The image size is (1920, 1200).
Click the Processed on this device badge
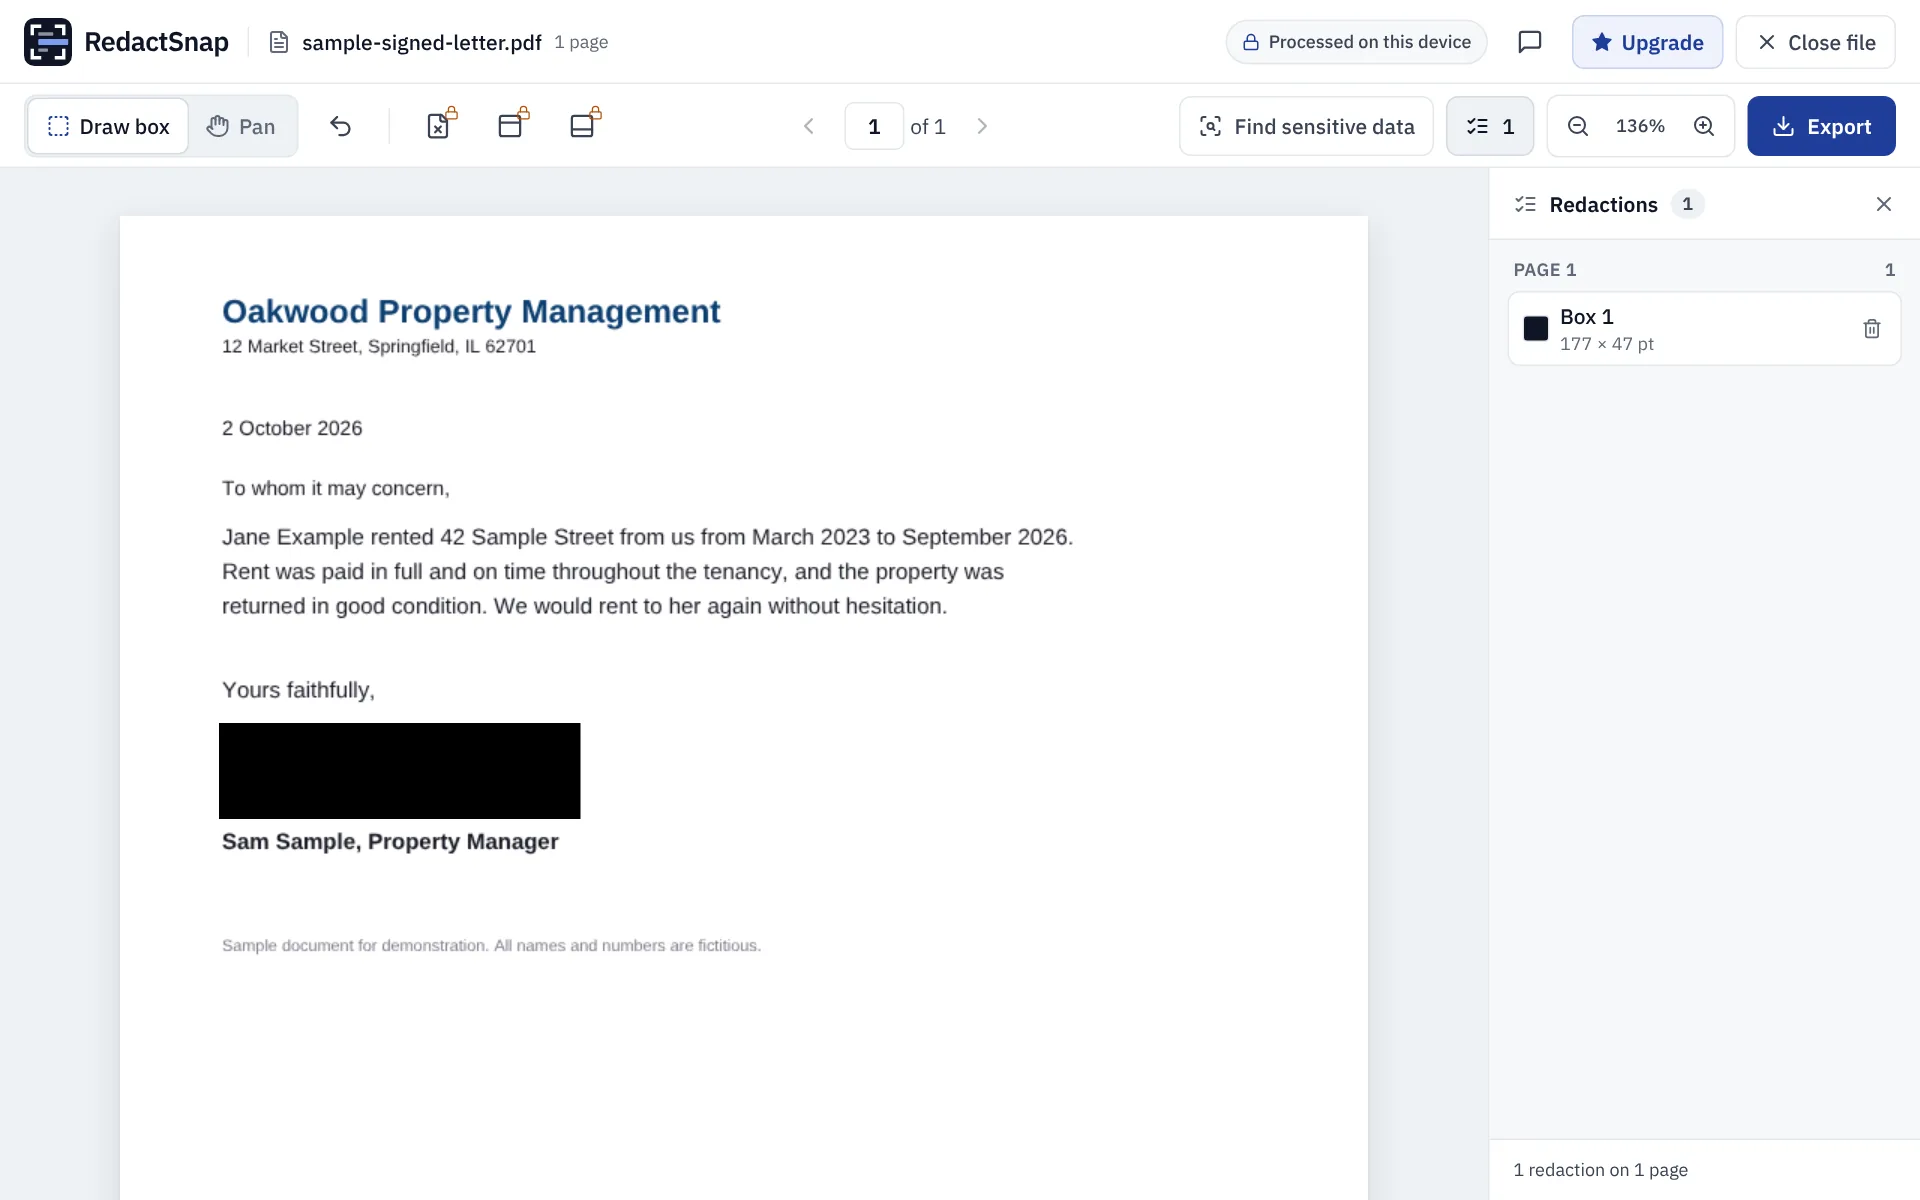pos(1356,42)
